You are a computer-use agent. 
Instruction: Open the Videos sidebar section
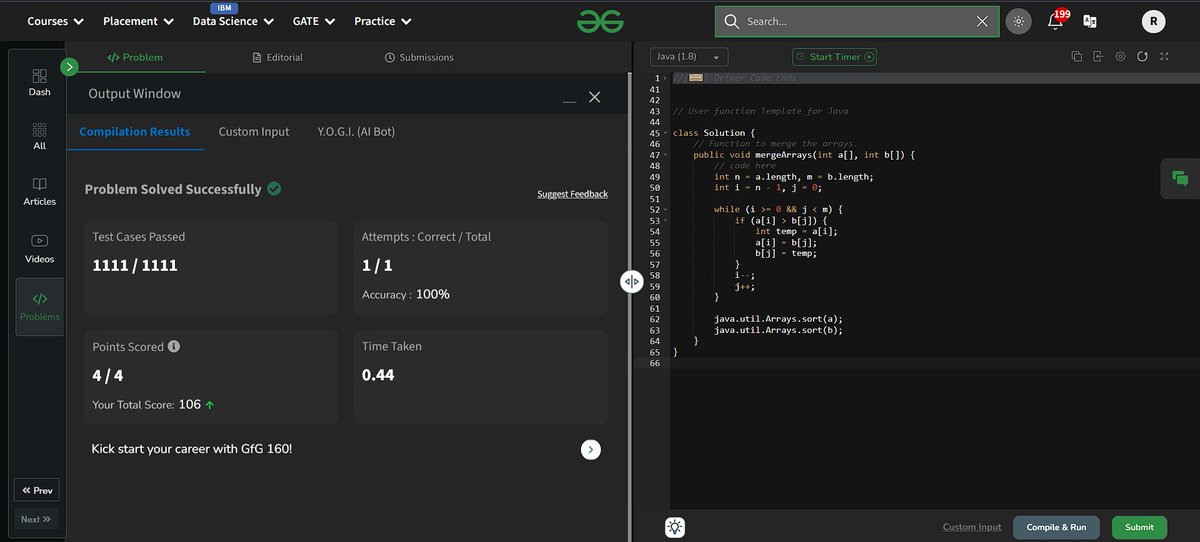point(39,248)
